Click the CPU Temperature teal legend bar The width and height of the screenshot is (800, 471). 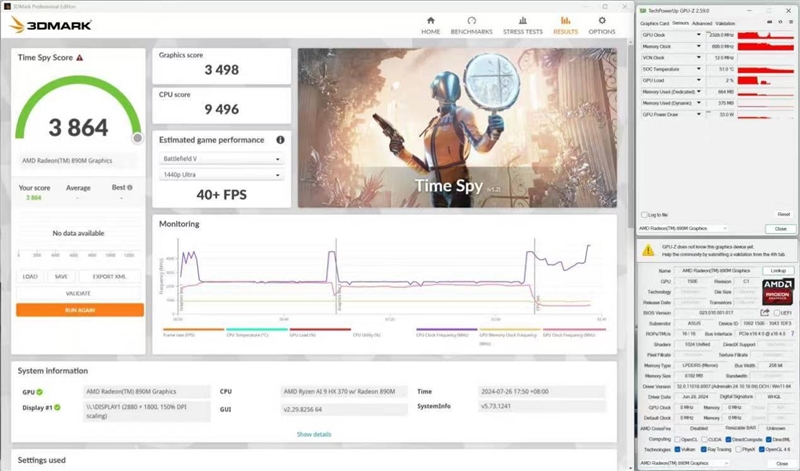pos(257,330)
